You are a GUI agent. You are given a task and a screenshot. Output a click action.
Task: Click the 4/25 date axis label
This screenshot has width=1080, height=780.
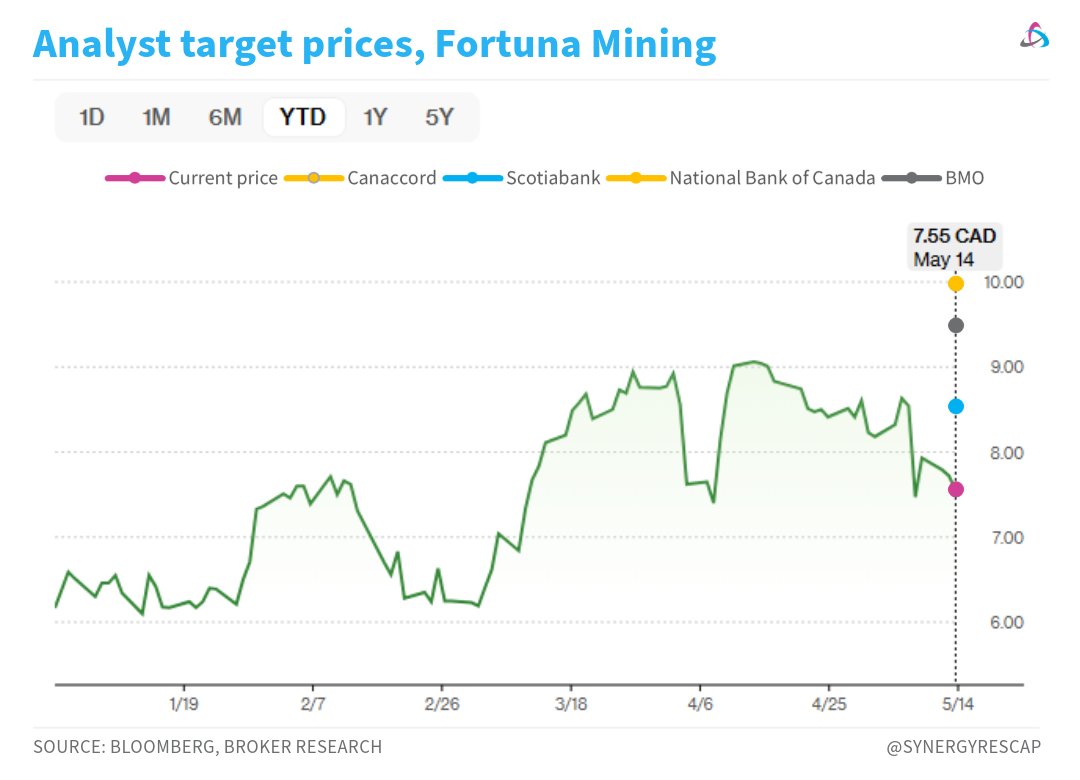(829, 704)
